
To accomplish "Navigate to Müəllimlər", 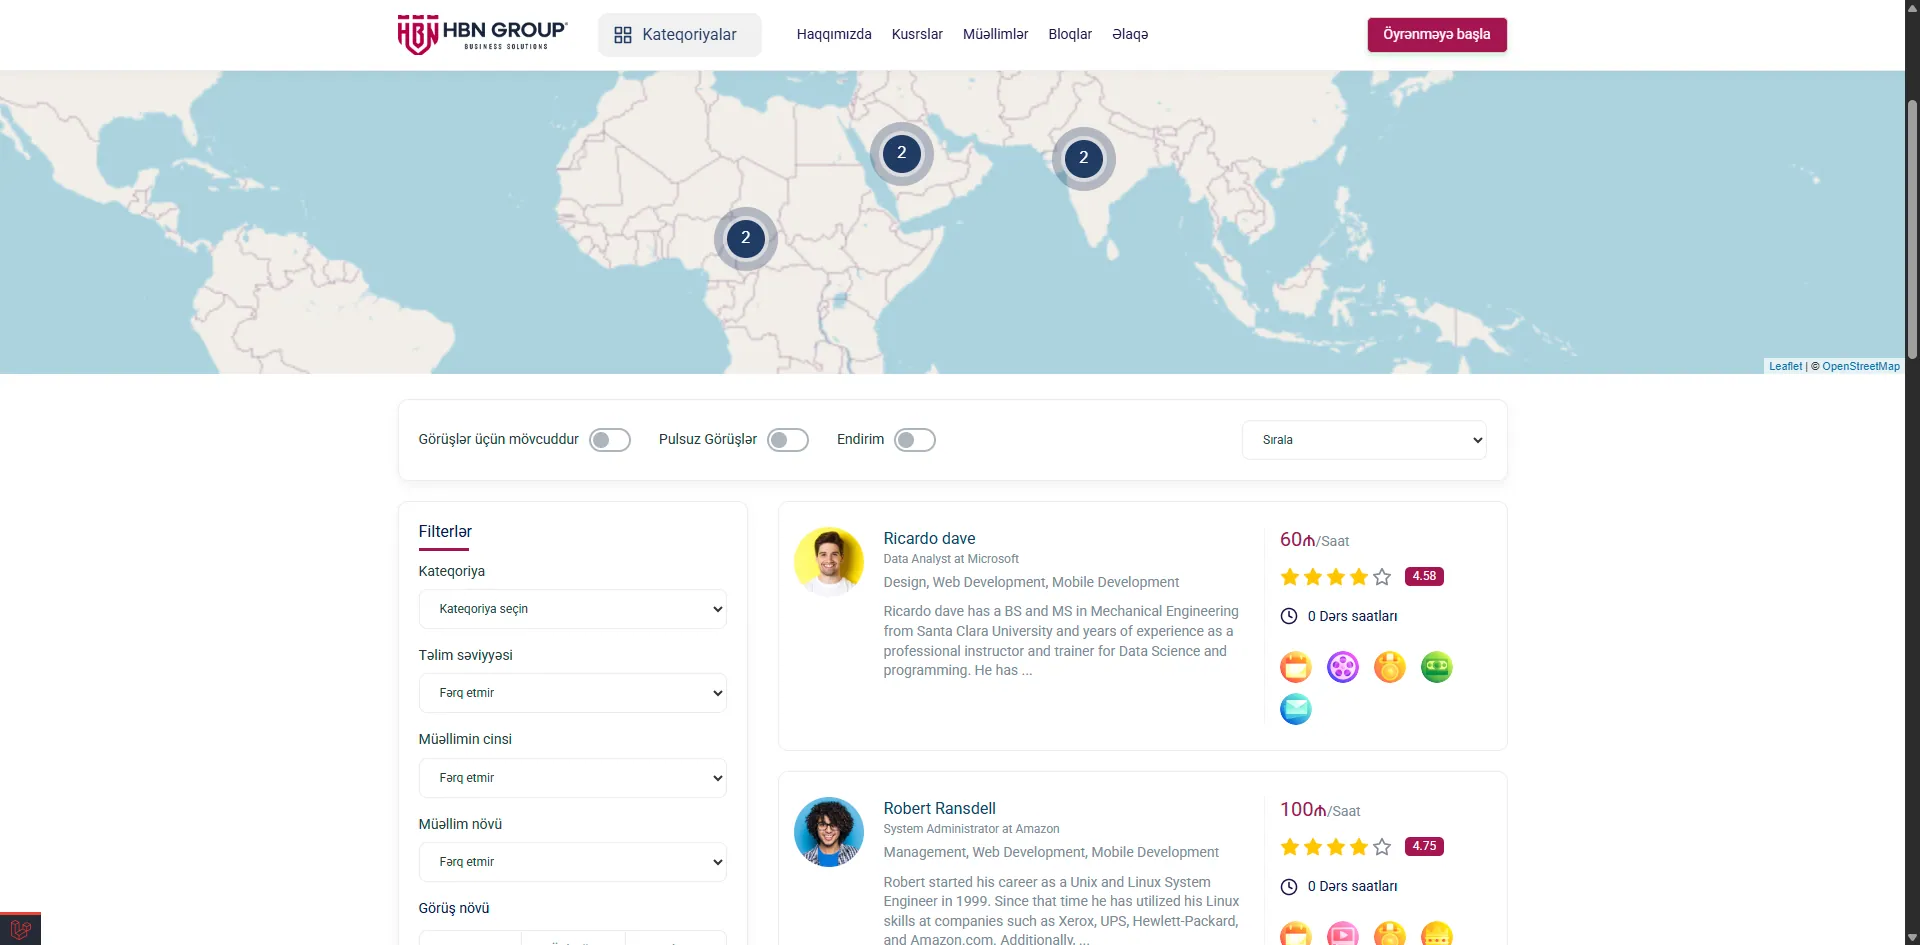I will (995, 34).
